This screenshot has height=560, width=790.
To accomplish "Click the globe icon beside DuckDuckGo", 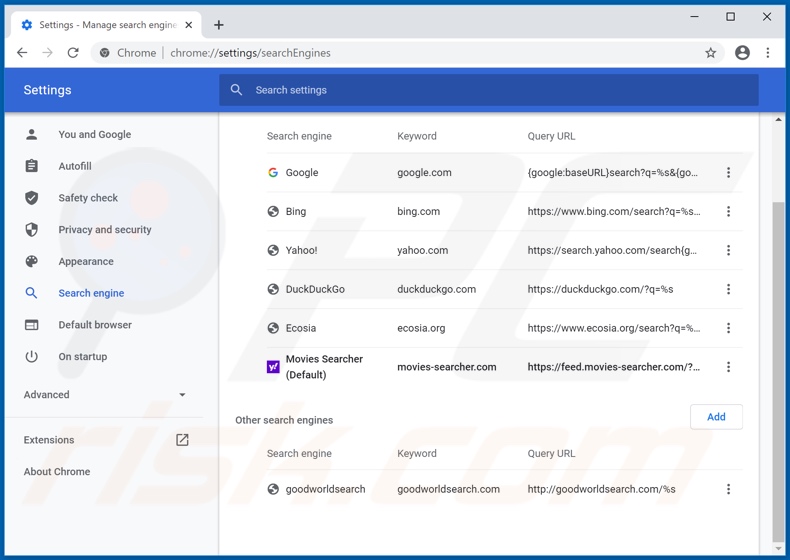I will [273, 289].
